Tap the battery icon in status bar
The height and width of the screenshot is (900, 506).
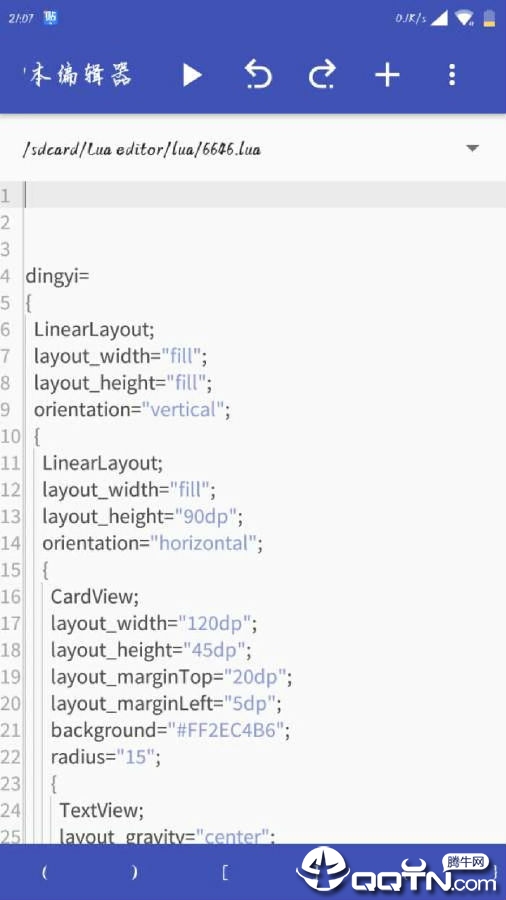pyautogui.click(x=489, y=18)
